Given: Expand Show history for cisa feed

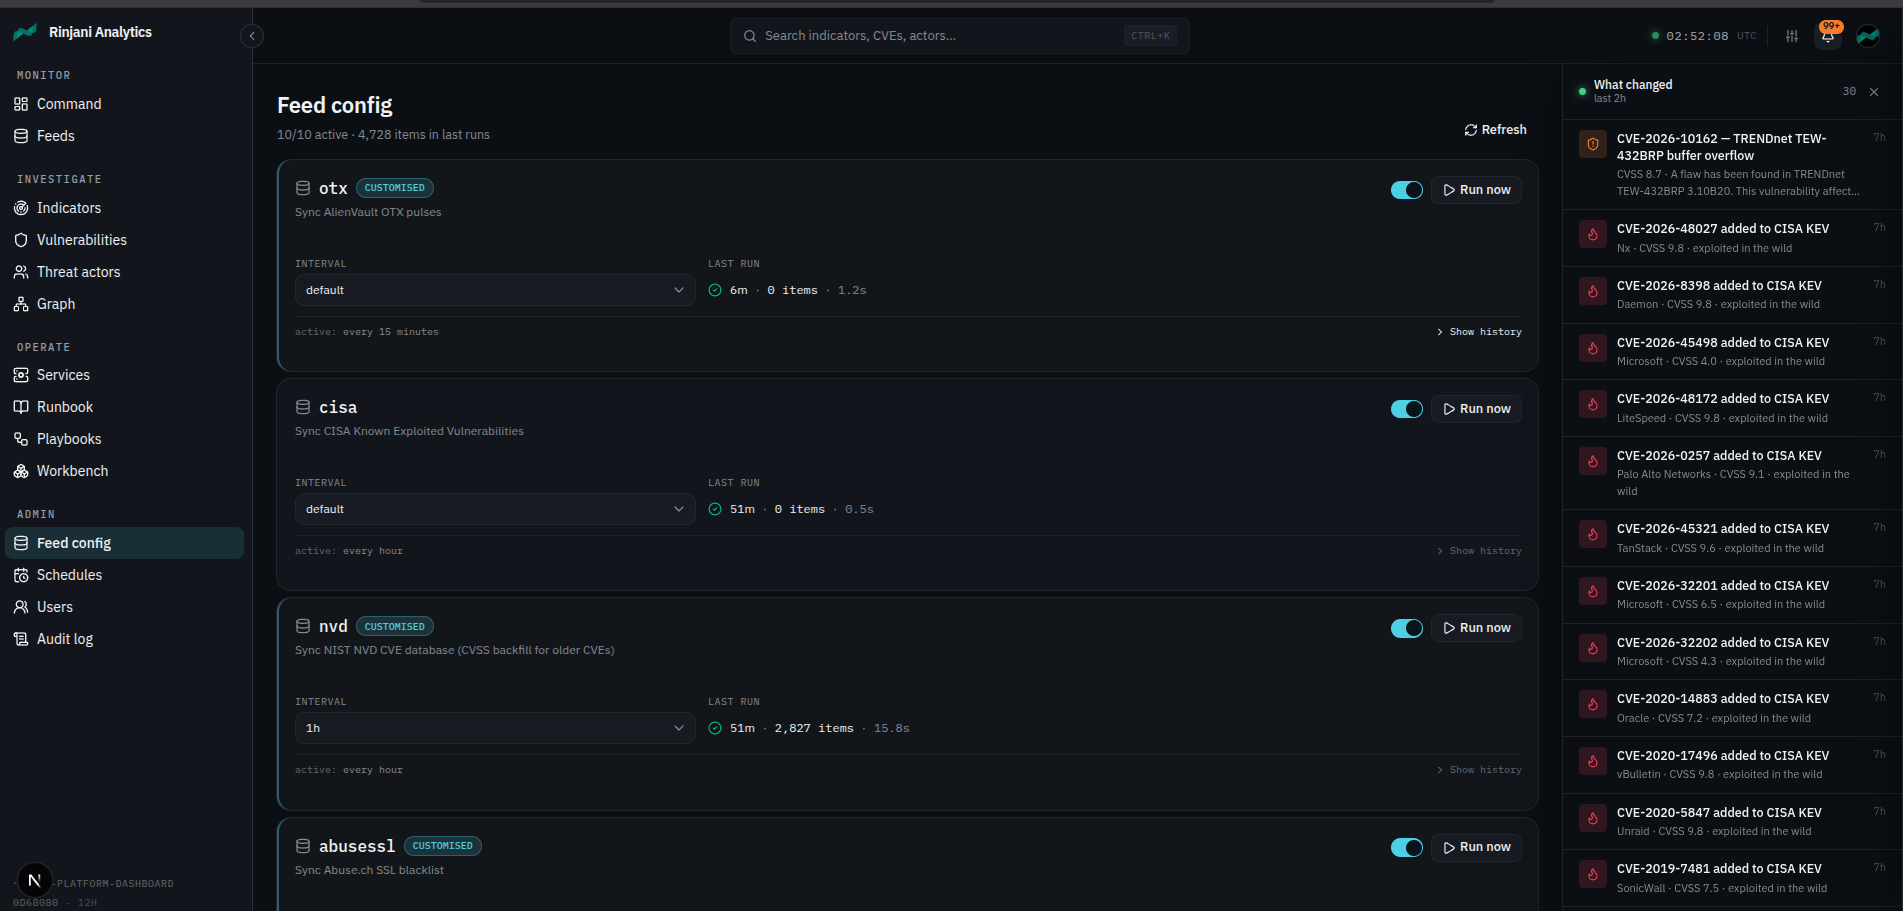Looking at the screenshot, I should (x=1479, y=551).
